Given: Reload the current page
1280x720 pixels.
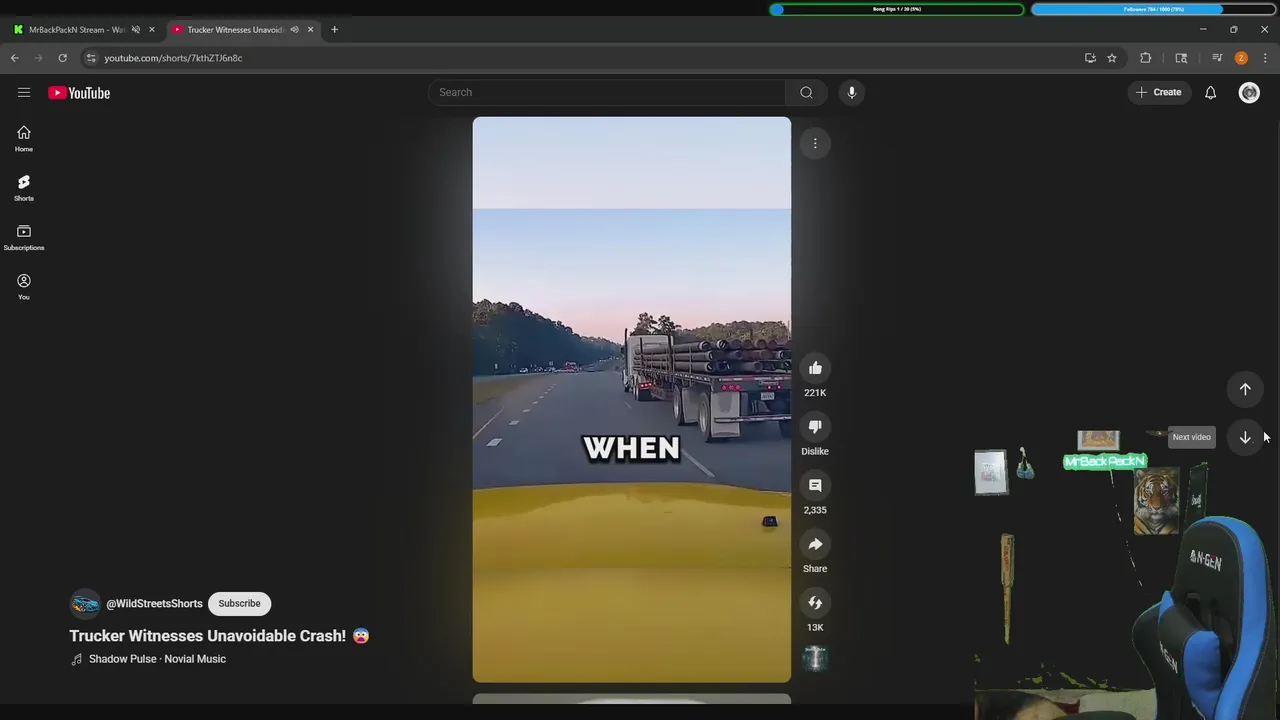Looking at the screenshot, I should 62,58.
